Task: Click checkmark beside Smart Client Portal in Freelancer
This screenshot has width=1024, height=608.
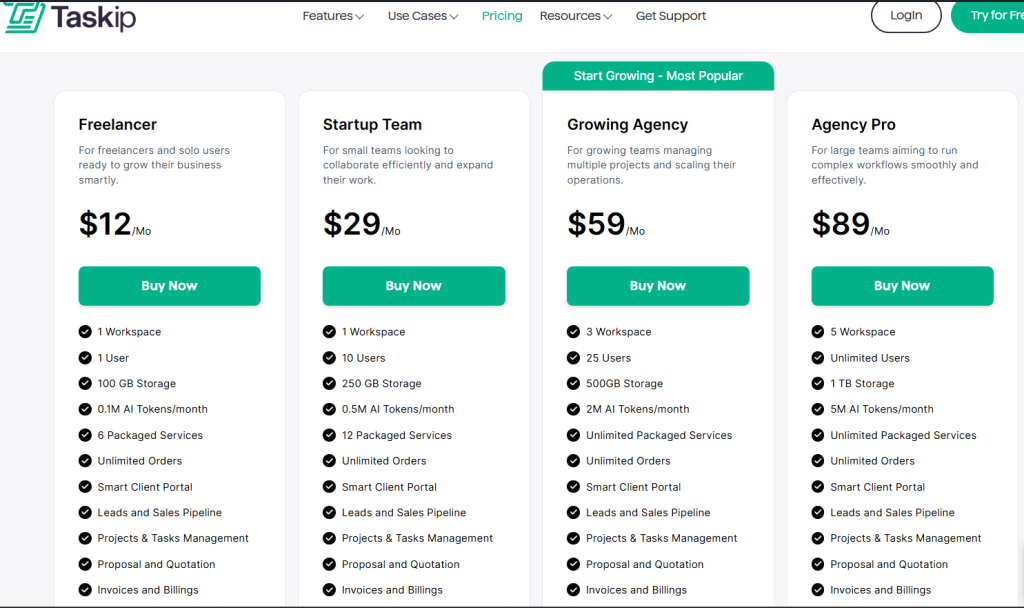Action: click(84, 486)
